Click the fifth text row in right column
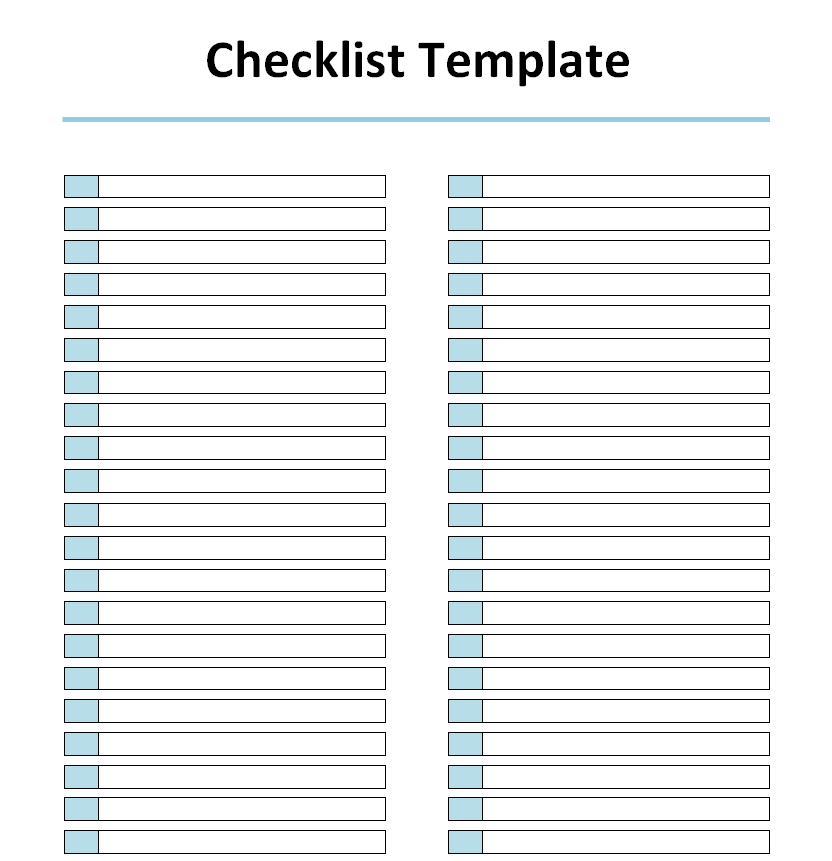The height and width of the screenshot is (861, 832). click(626, 317)
